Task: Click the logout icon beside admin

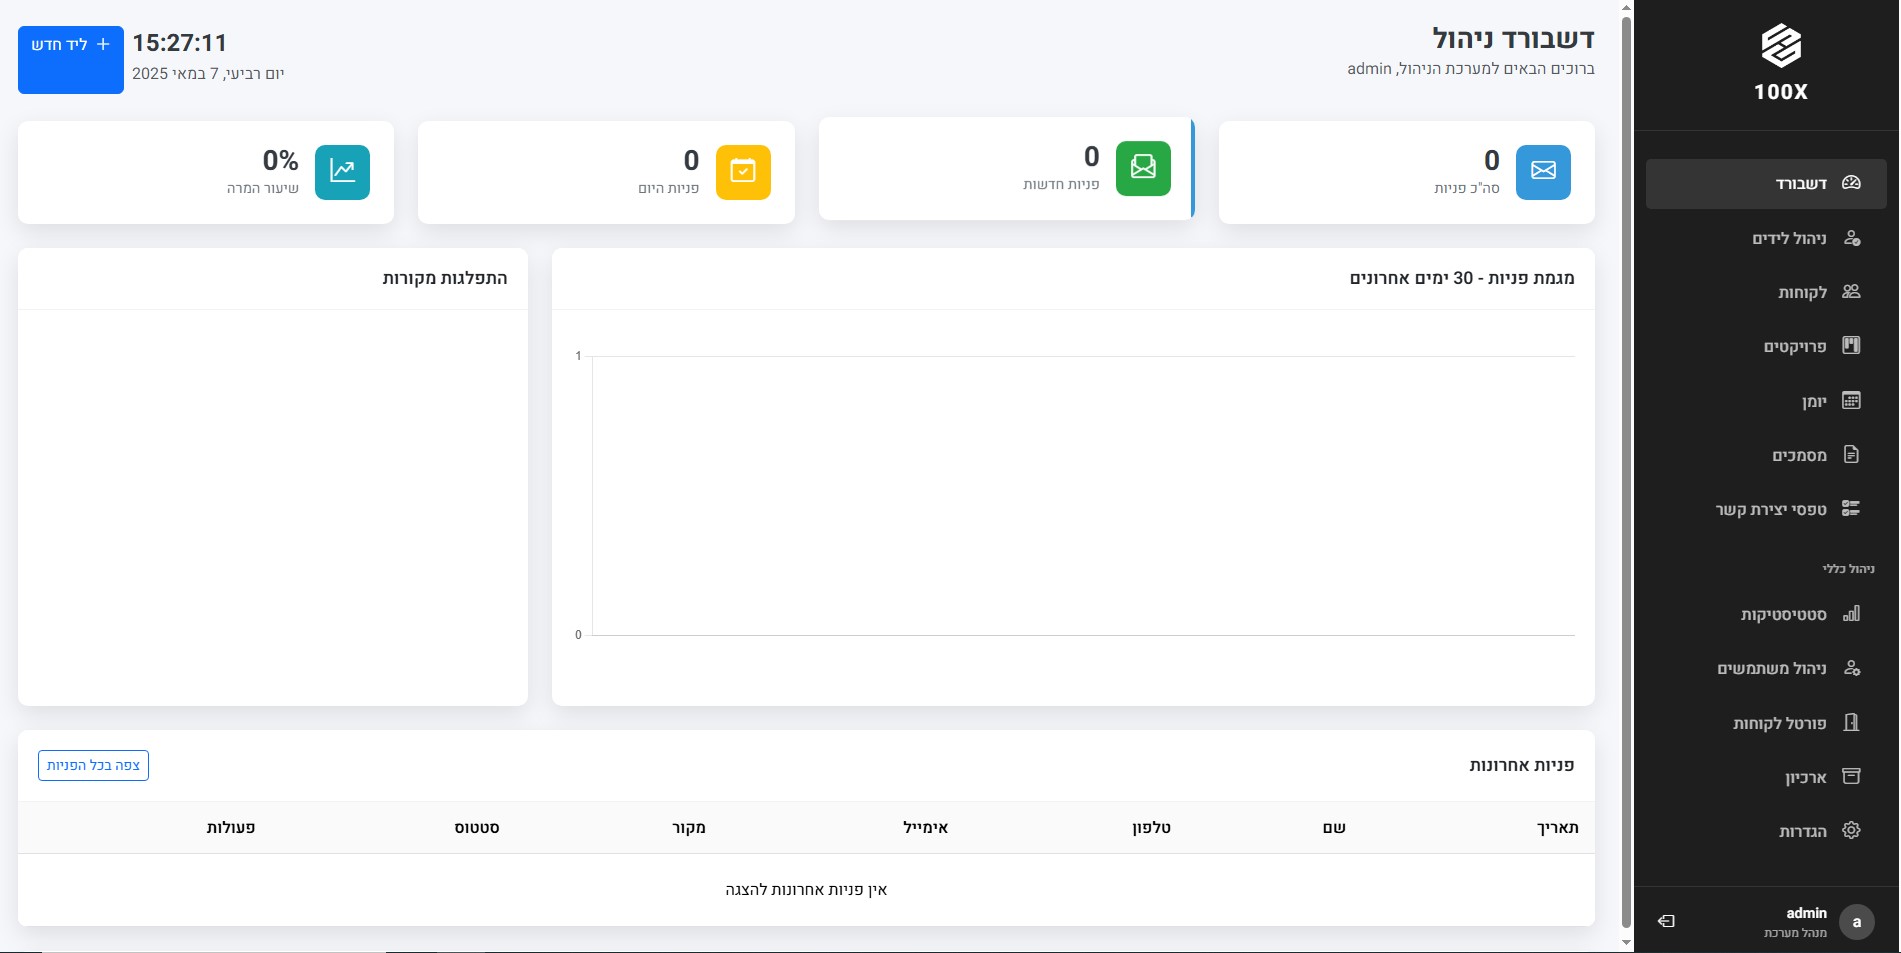Action: (x=1666, y=921)
